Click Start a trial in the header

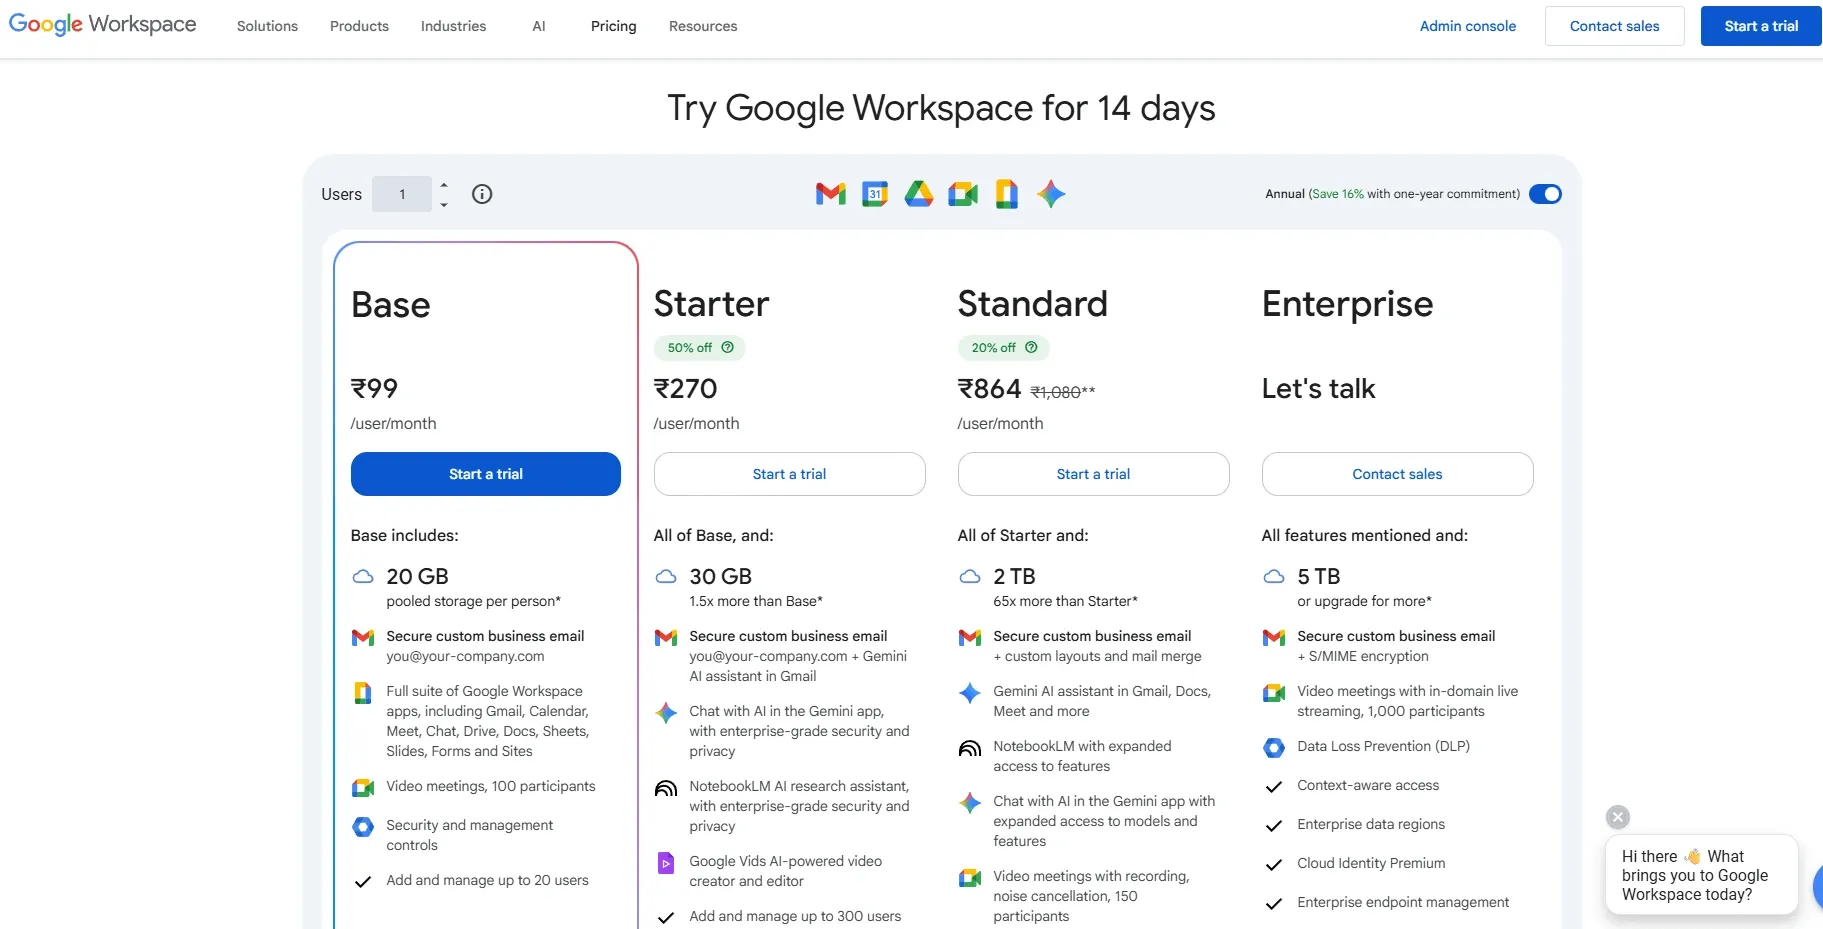click(1761, 26)
